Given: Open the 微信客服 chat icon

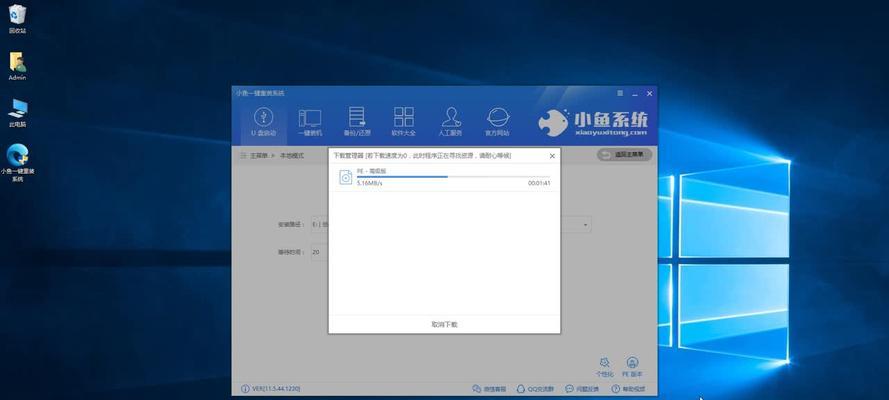Looking at the screenshot, I should [476, 389].
